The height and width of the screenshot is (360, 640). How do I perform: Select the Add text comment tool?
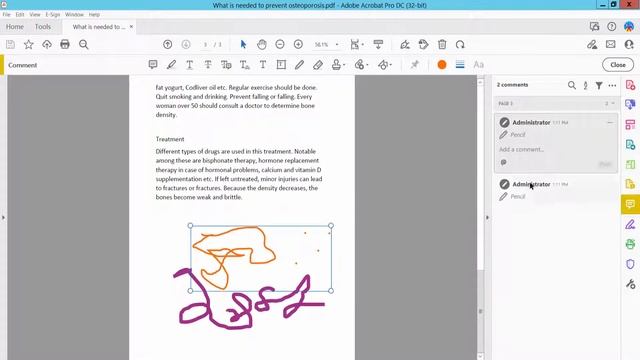click(263, 64)
